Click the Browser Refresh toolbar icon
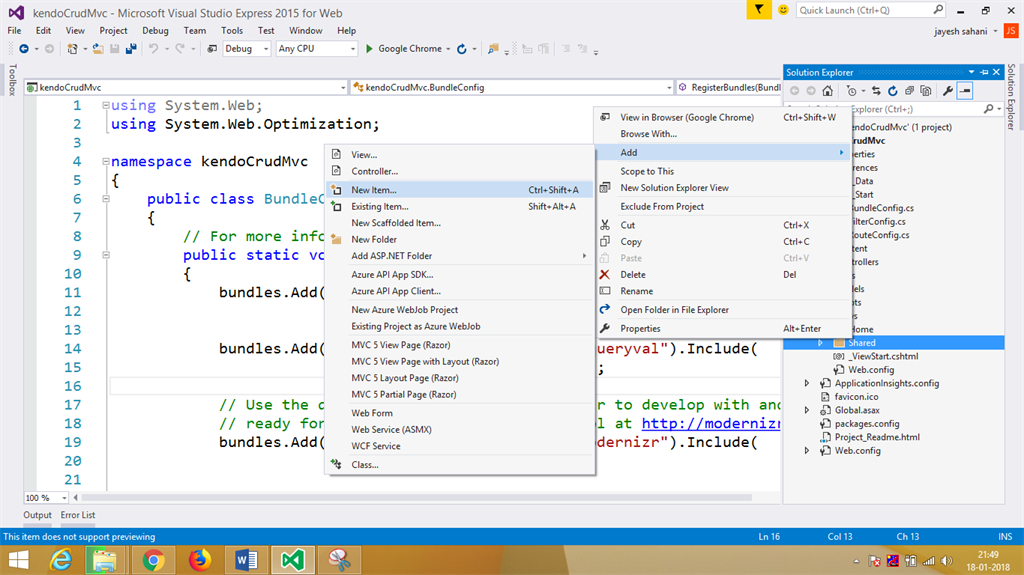 [x=461, y=48]
